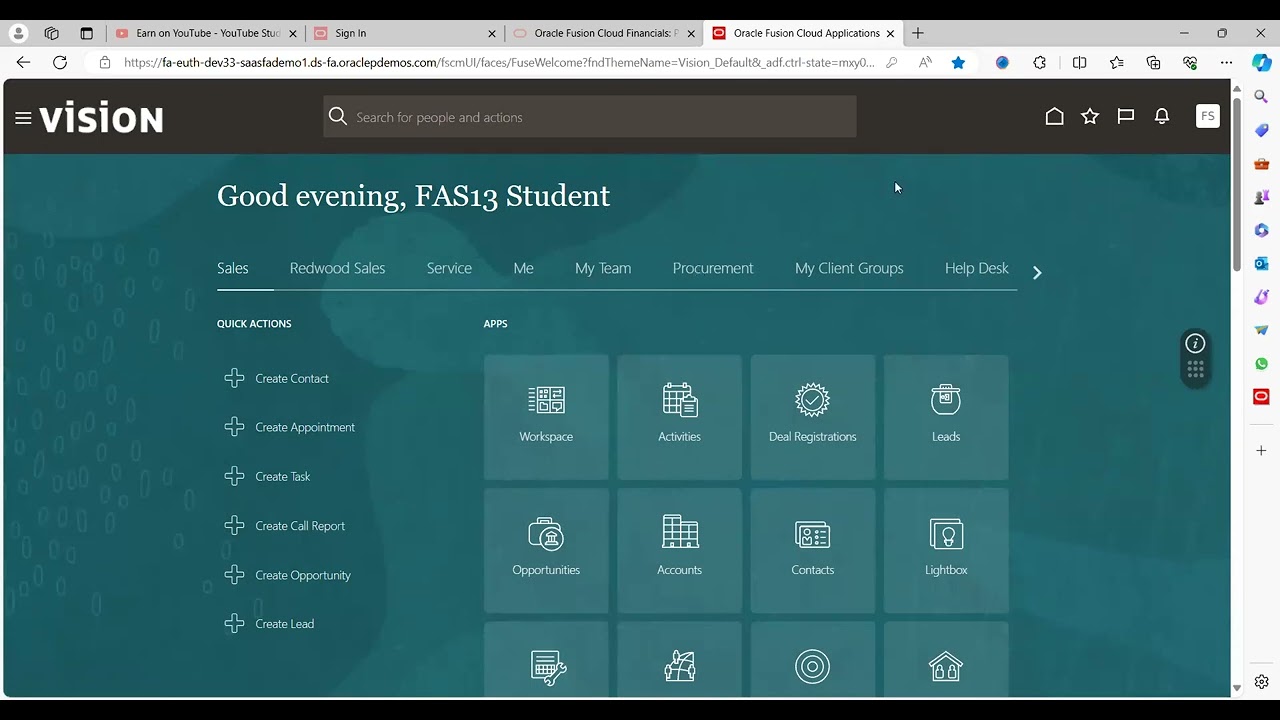Open the calculator-wrench app tile

[546, 660]
